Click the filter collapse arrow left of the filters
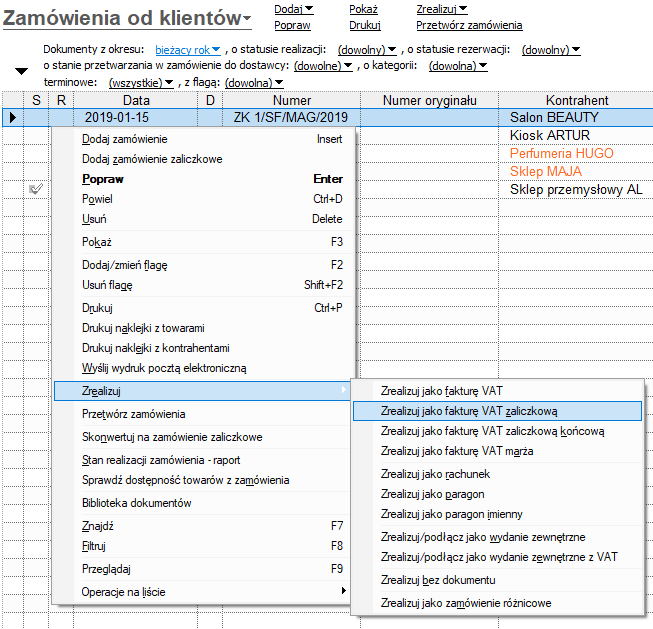 [x=21, y=71]
